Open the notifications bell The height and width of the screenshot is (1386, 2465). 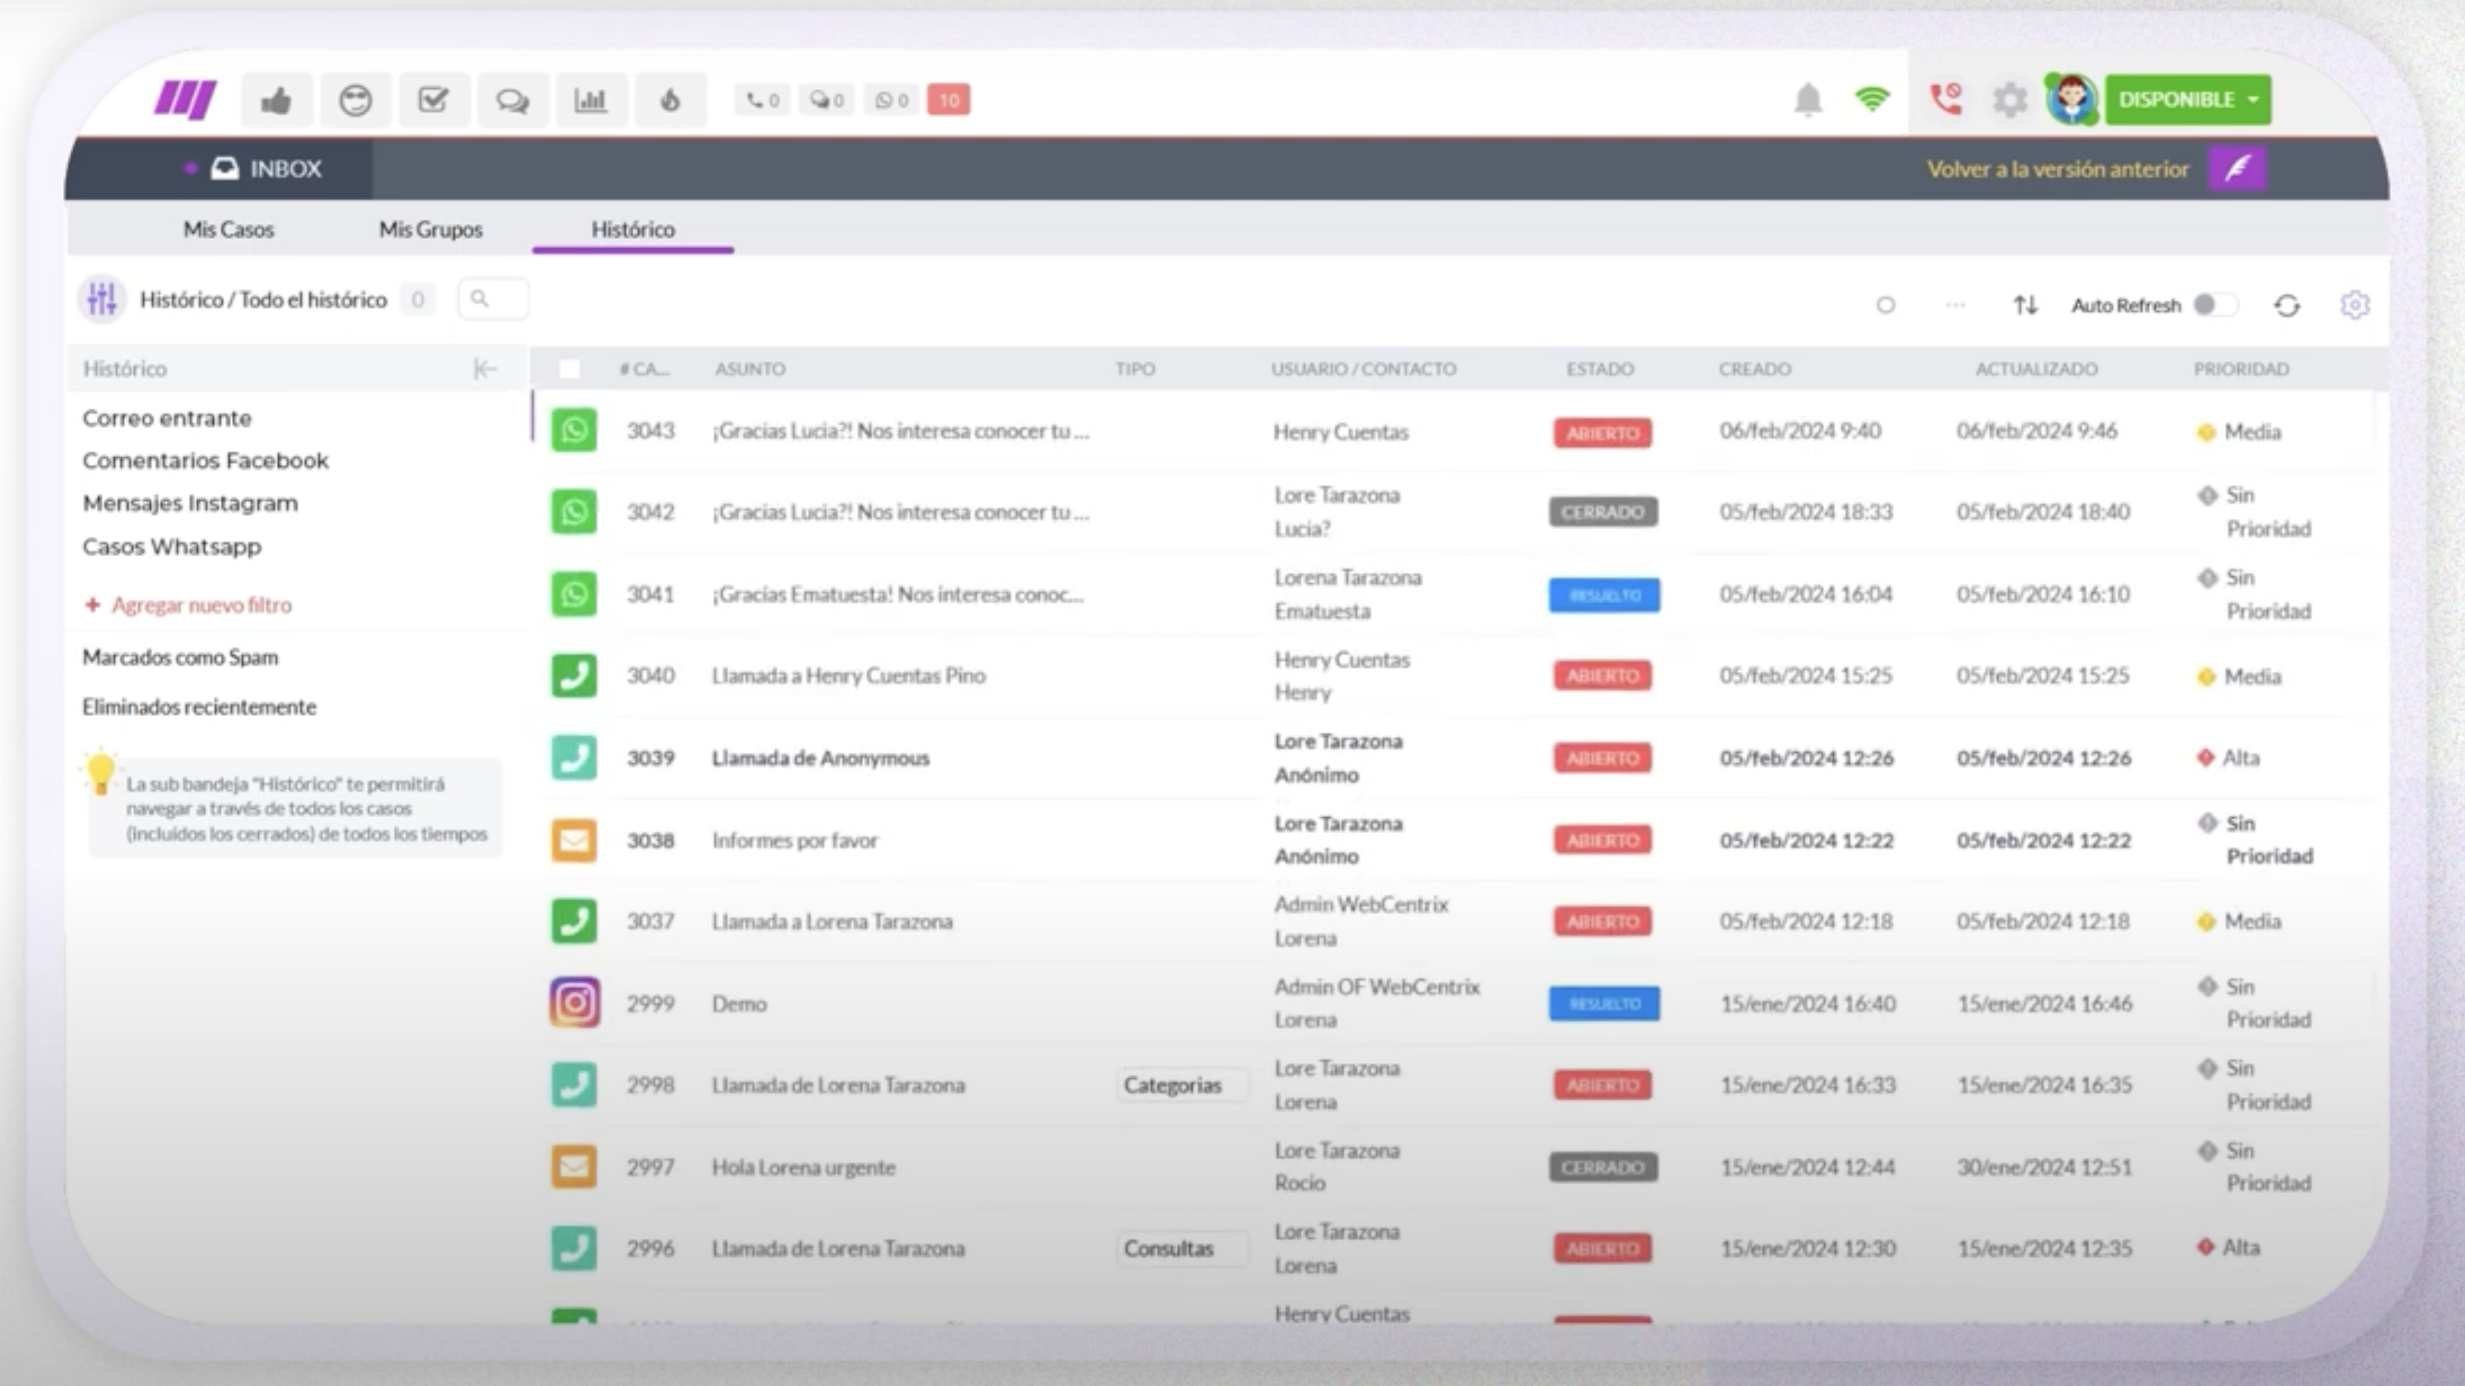coord(1808,100)
